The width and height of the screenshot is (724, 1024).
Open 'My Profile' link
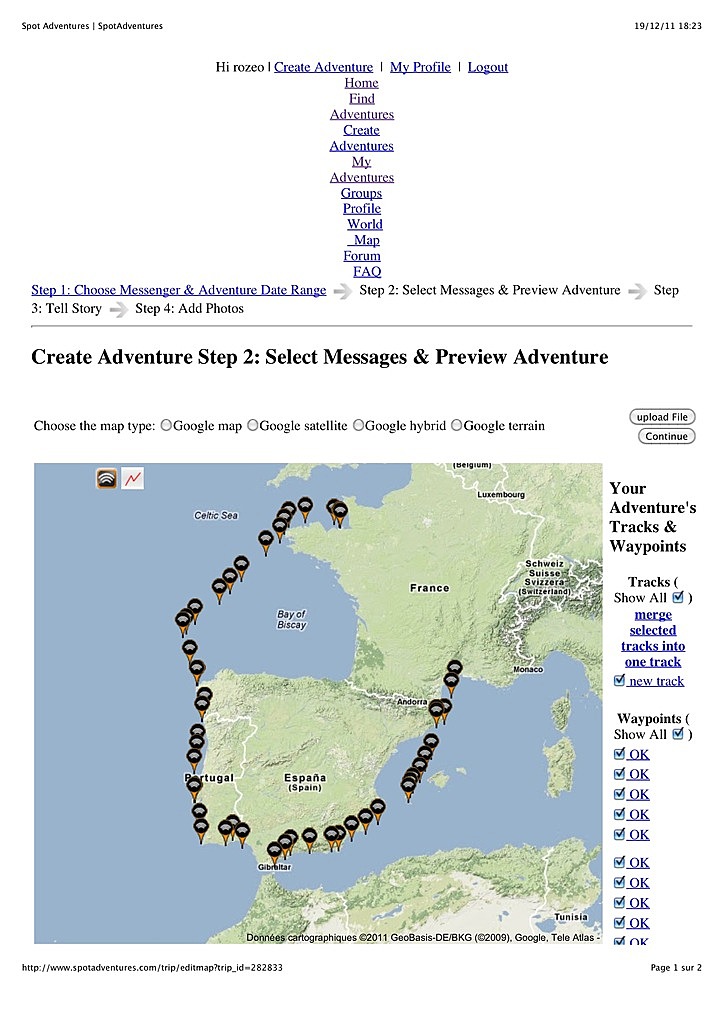click(x=420, y=67)
